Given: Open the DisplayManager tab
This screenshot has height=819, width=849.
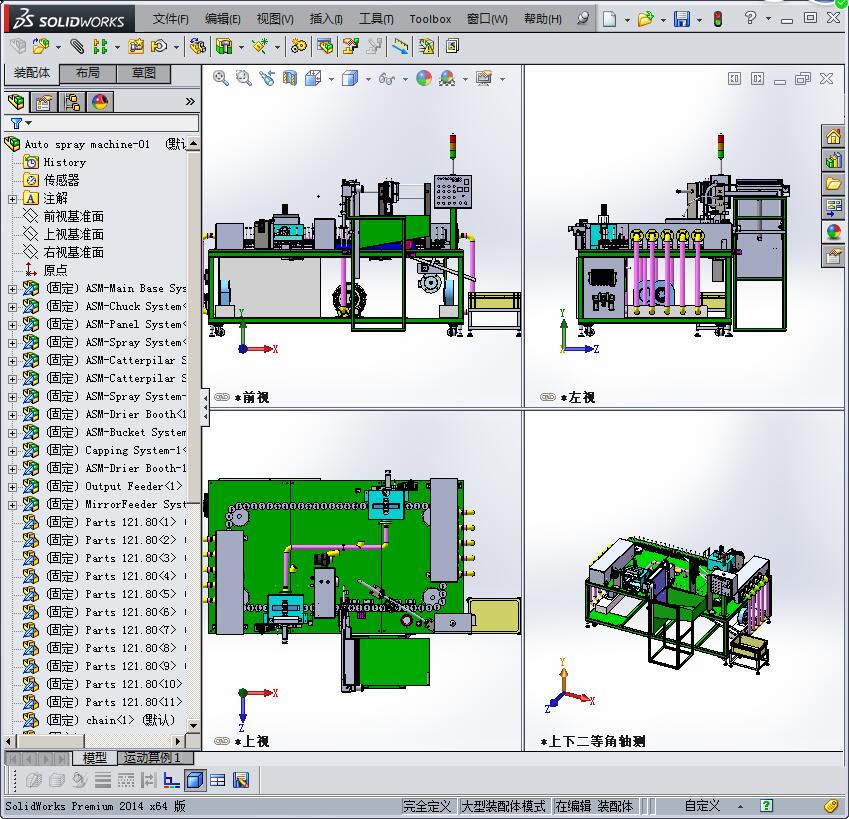Looking at the screenshot, I should (x=100, y=102).
